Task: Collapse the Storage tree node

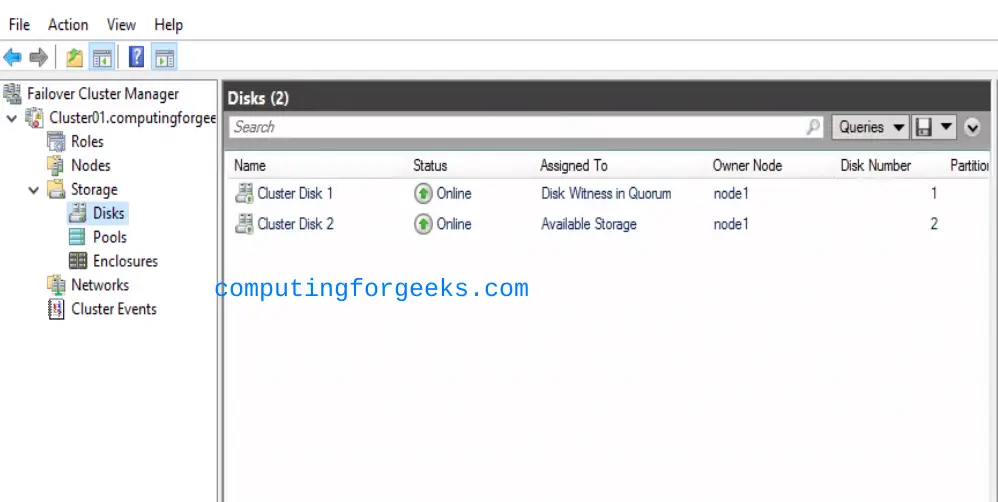Action: click(33, 190)
